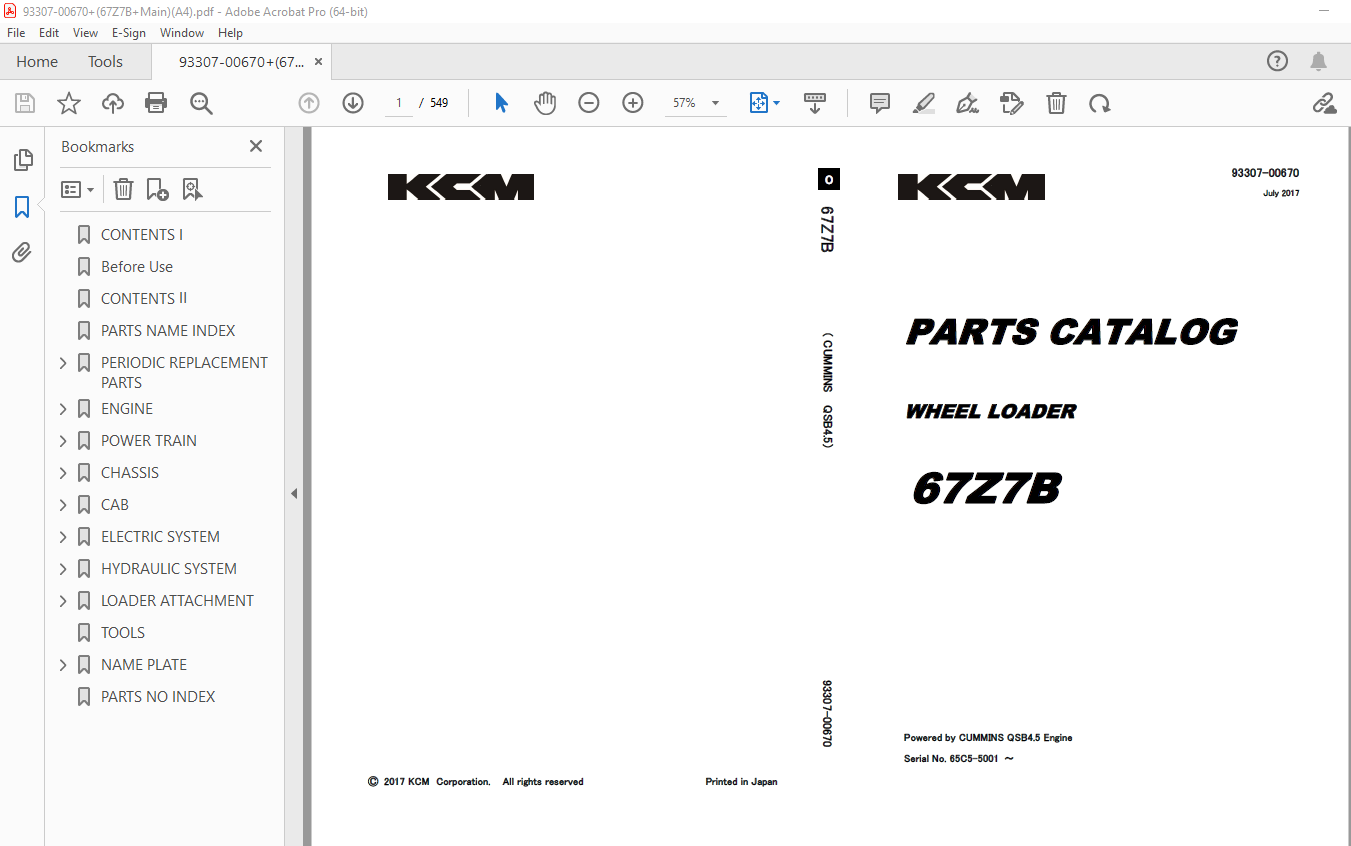Expand the LOADER ATTACHMENT bookmark
Image resolution: width=1351 pixels, height=846 pixels.
click(64, 601)
